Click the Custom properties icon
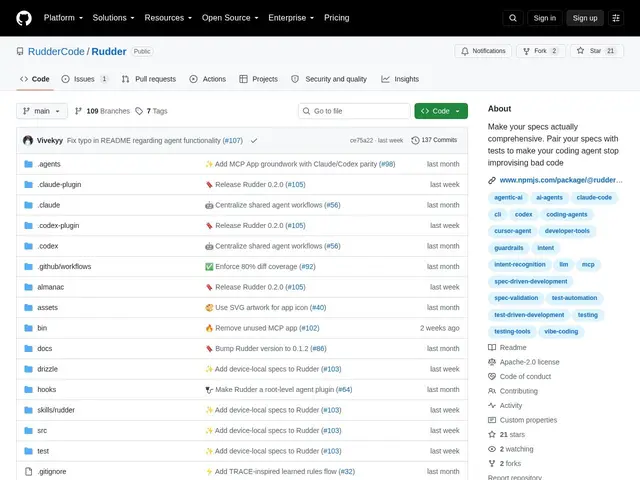This screenshot has width=640, height=480. point(492,420)
